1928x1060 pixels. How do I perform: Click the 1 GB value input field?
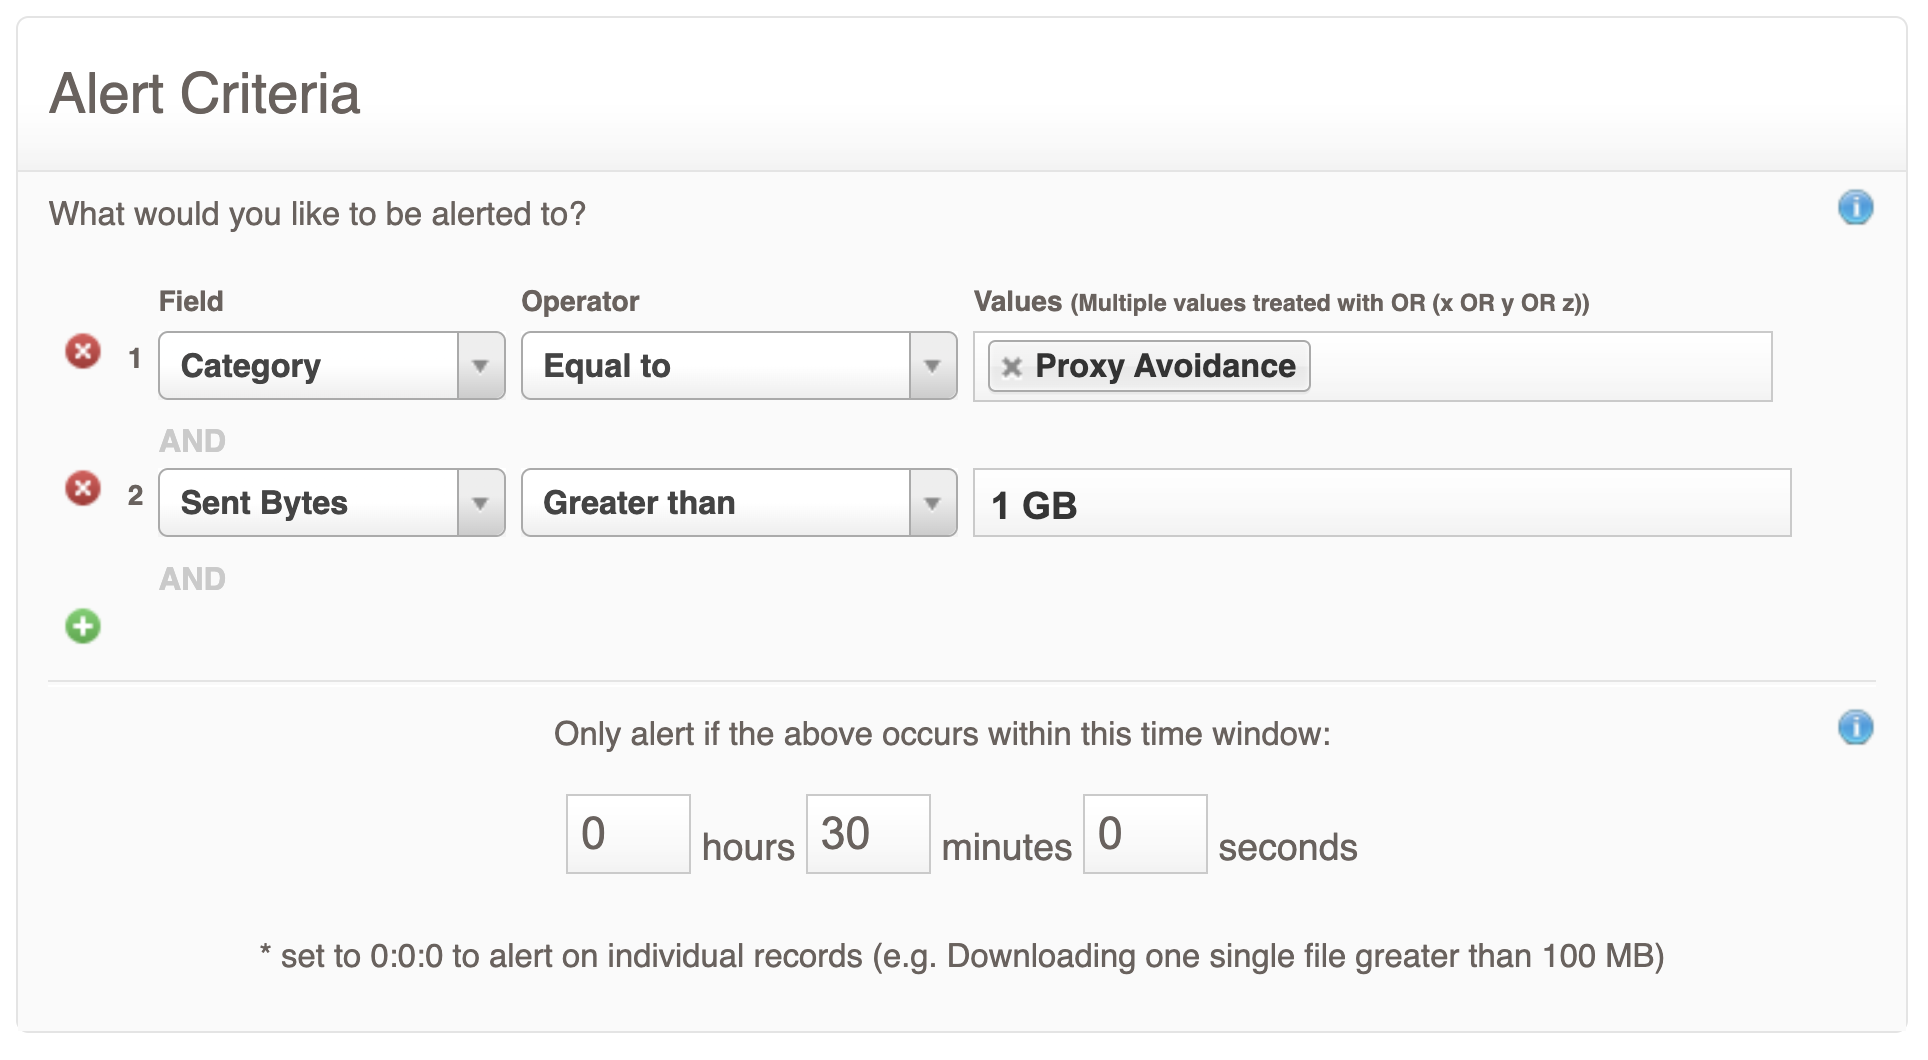pos(1380,503)
